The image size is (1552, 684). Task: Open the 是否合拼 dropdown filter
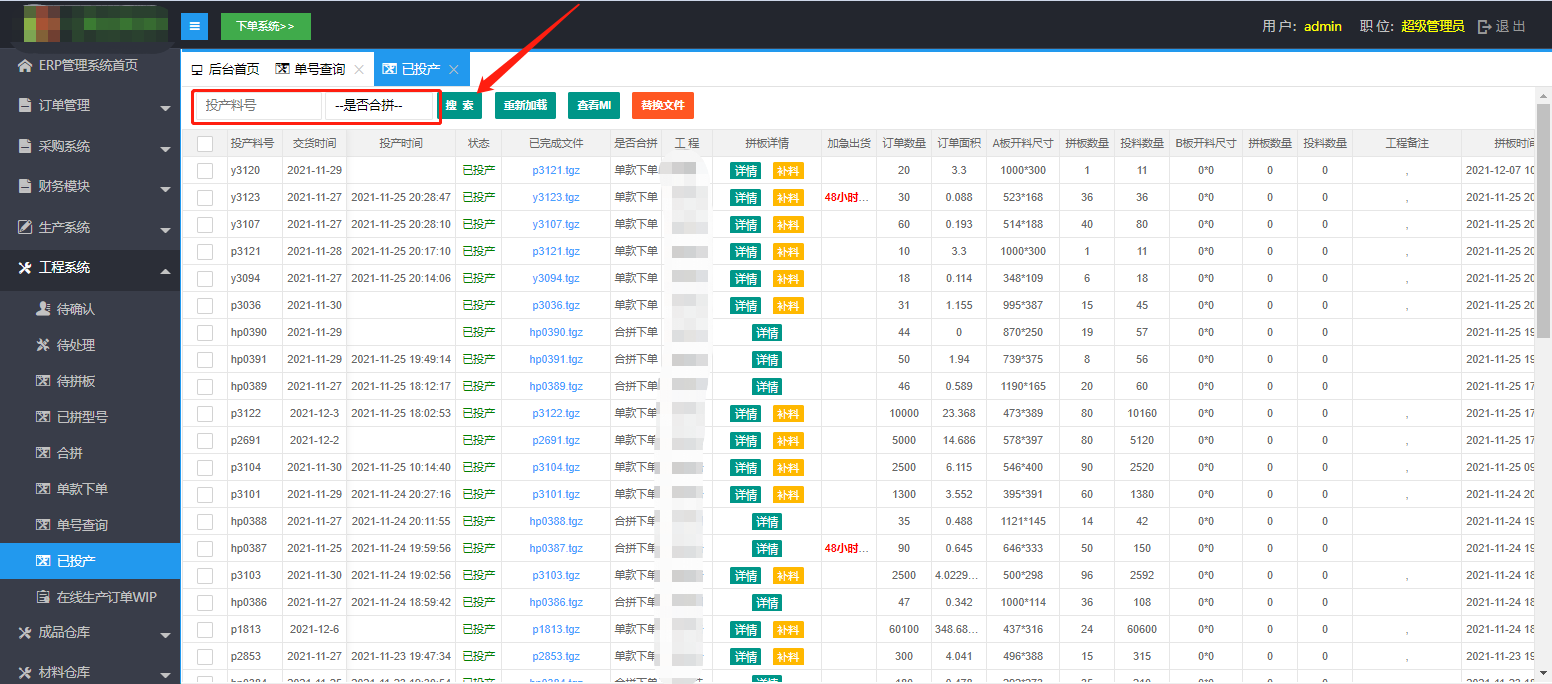380,105
